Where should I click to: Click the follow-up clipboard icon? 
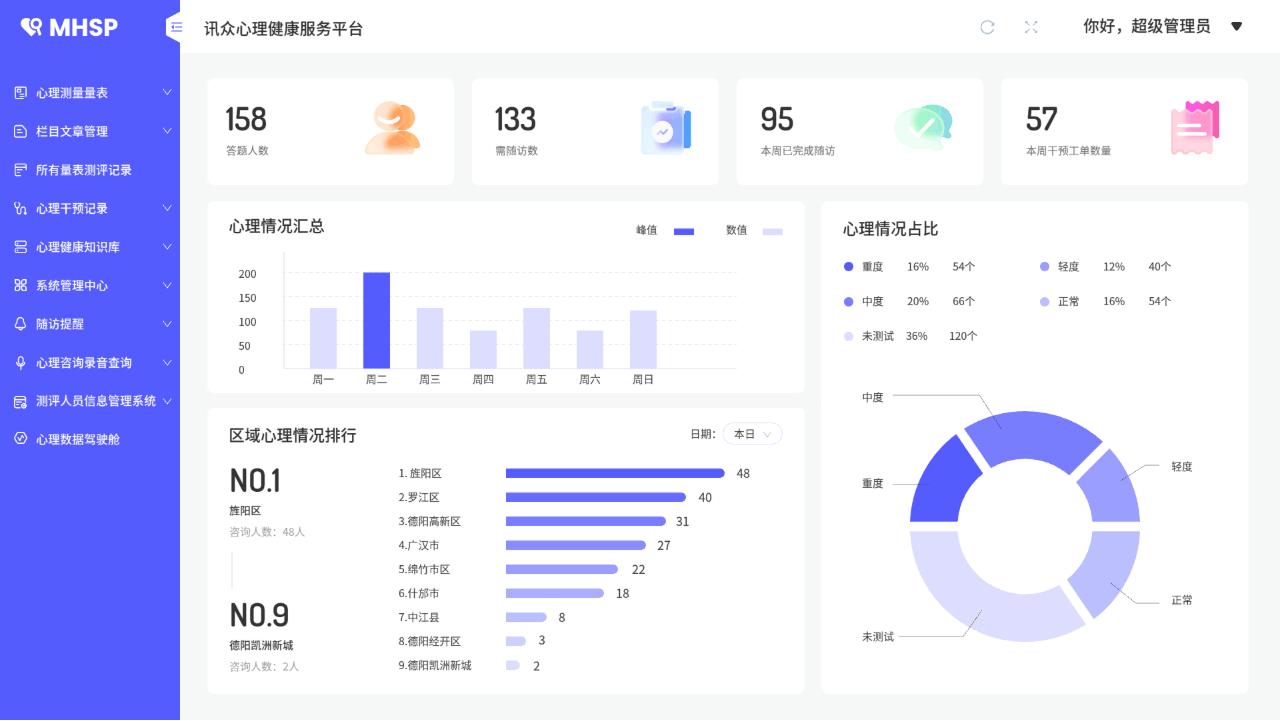[665, 129]
